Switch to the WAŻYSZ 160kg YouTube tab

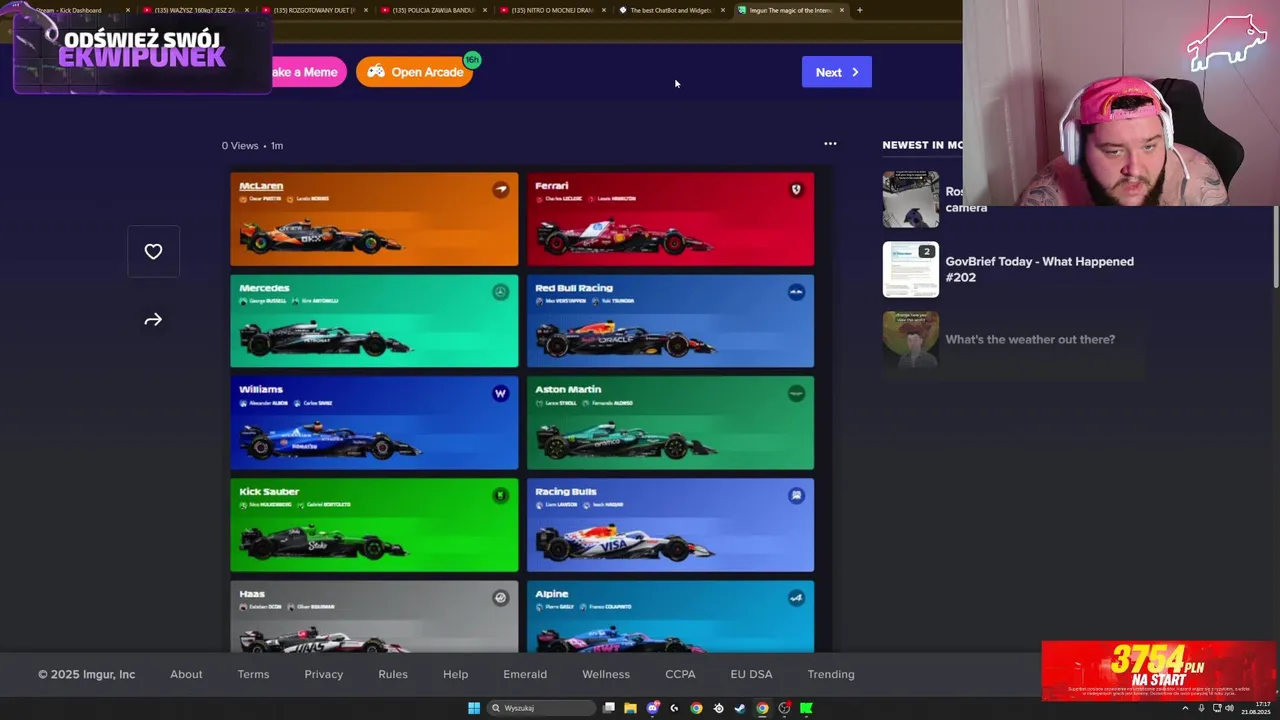click(x=195, y=10)
